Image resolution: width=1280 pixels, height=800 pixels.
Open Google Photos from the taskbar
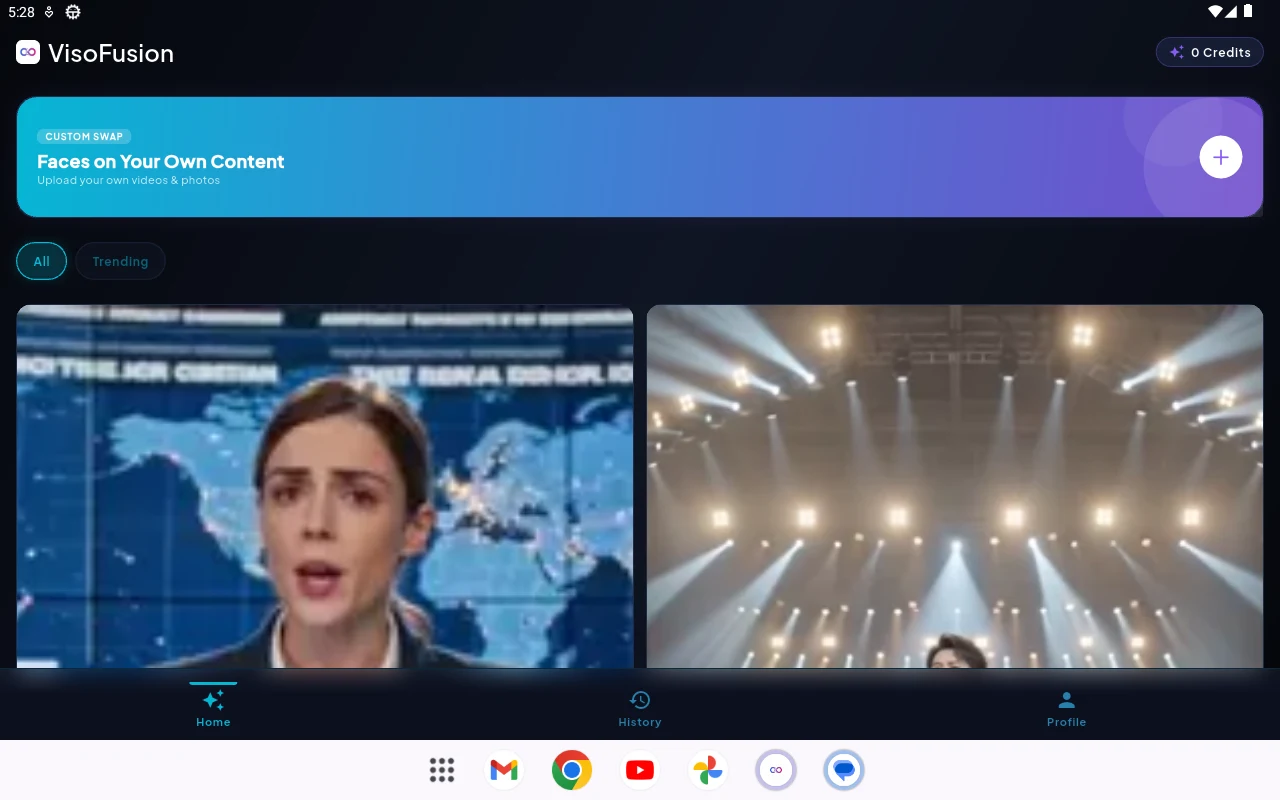tap(708, 770)
